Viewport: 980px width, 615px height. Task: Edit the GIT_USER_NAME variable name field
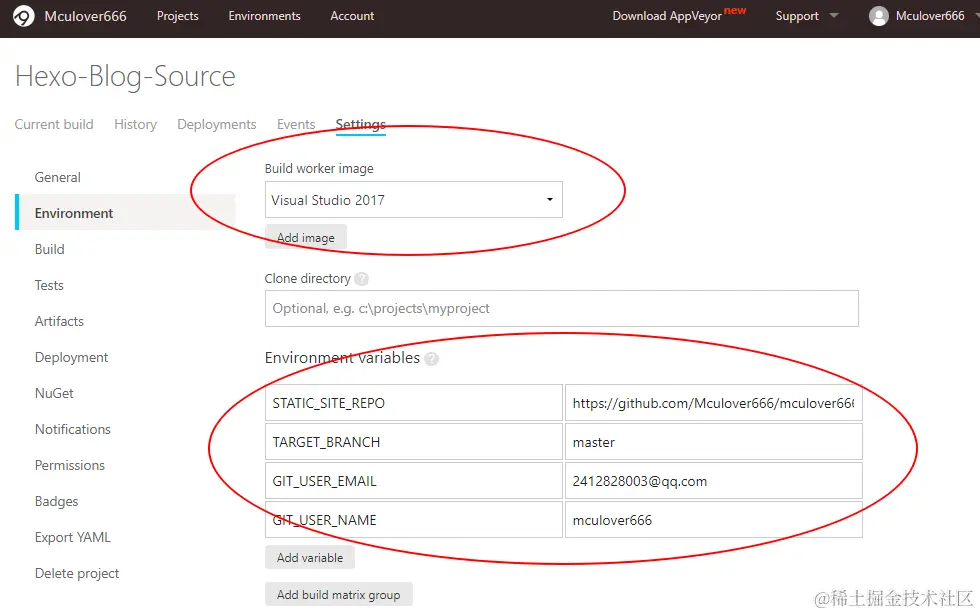click(x=414, y=520)
